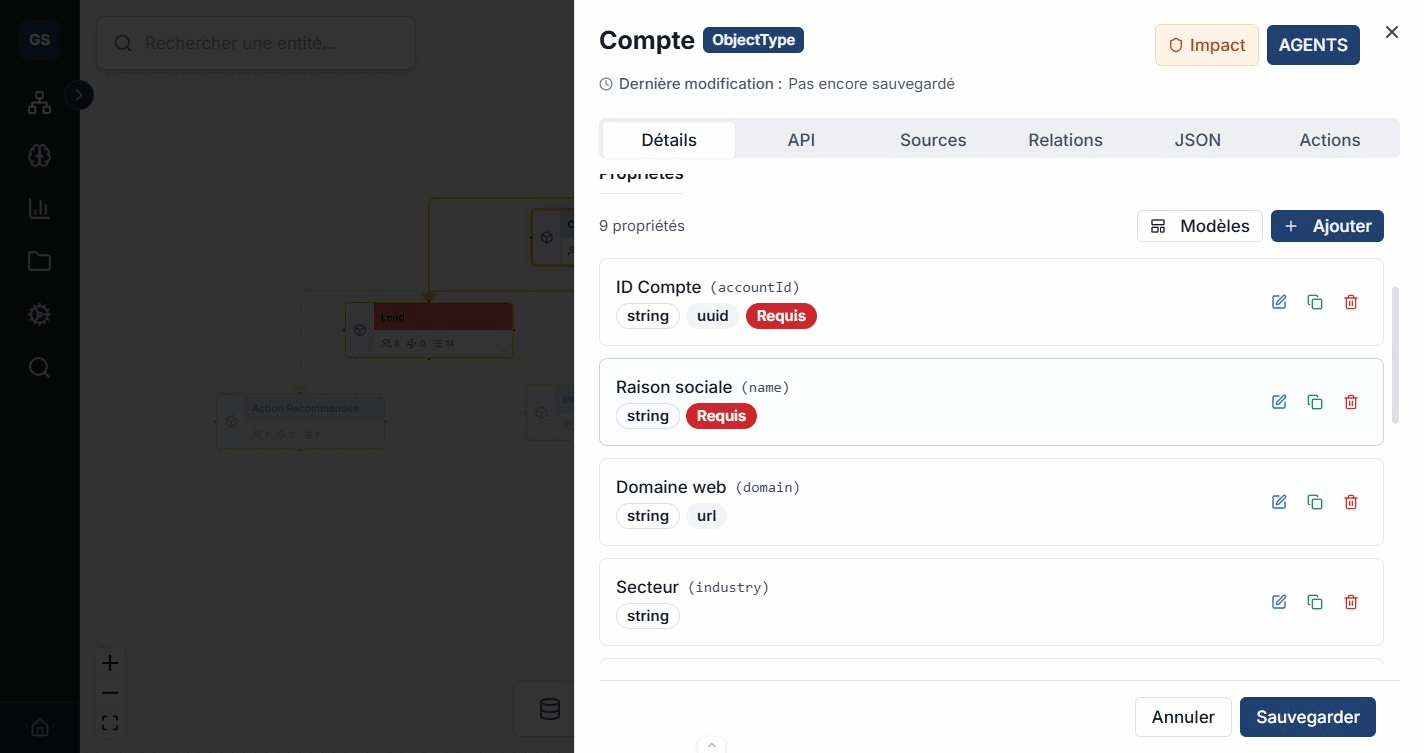This screenshot has width=1424, height=753.
Task: Switch to the JSON tab
Action: point(1197,140)
